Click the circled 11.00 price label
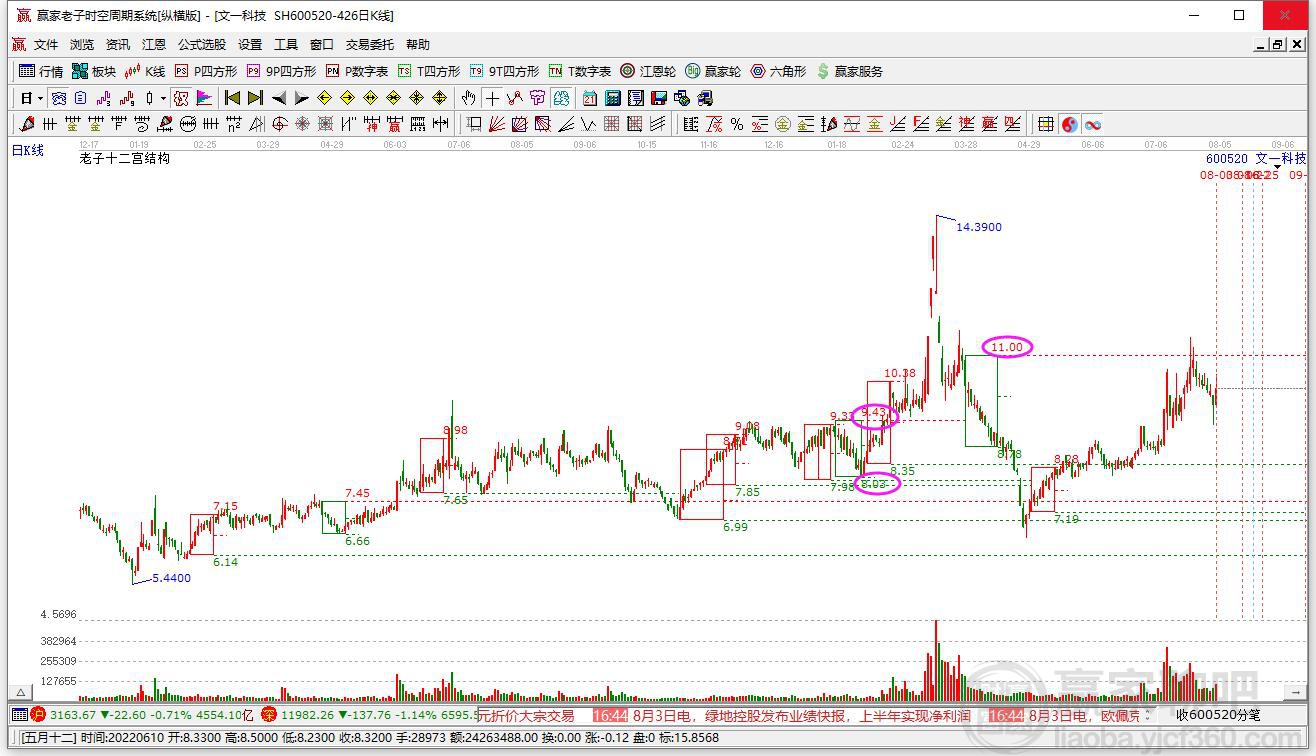This screenshot has height=756, width=1316. tap(1007, 347)
